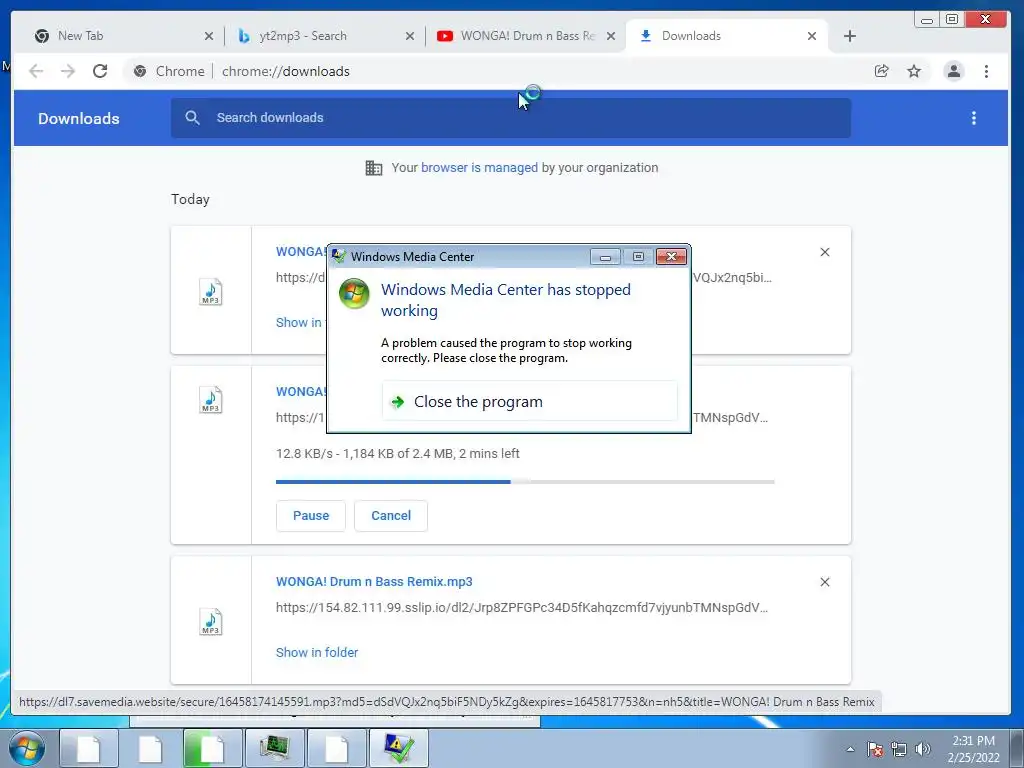
Task: Click the 154.82.111.99.sslip.io download URL
Action: (521, 608)
